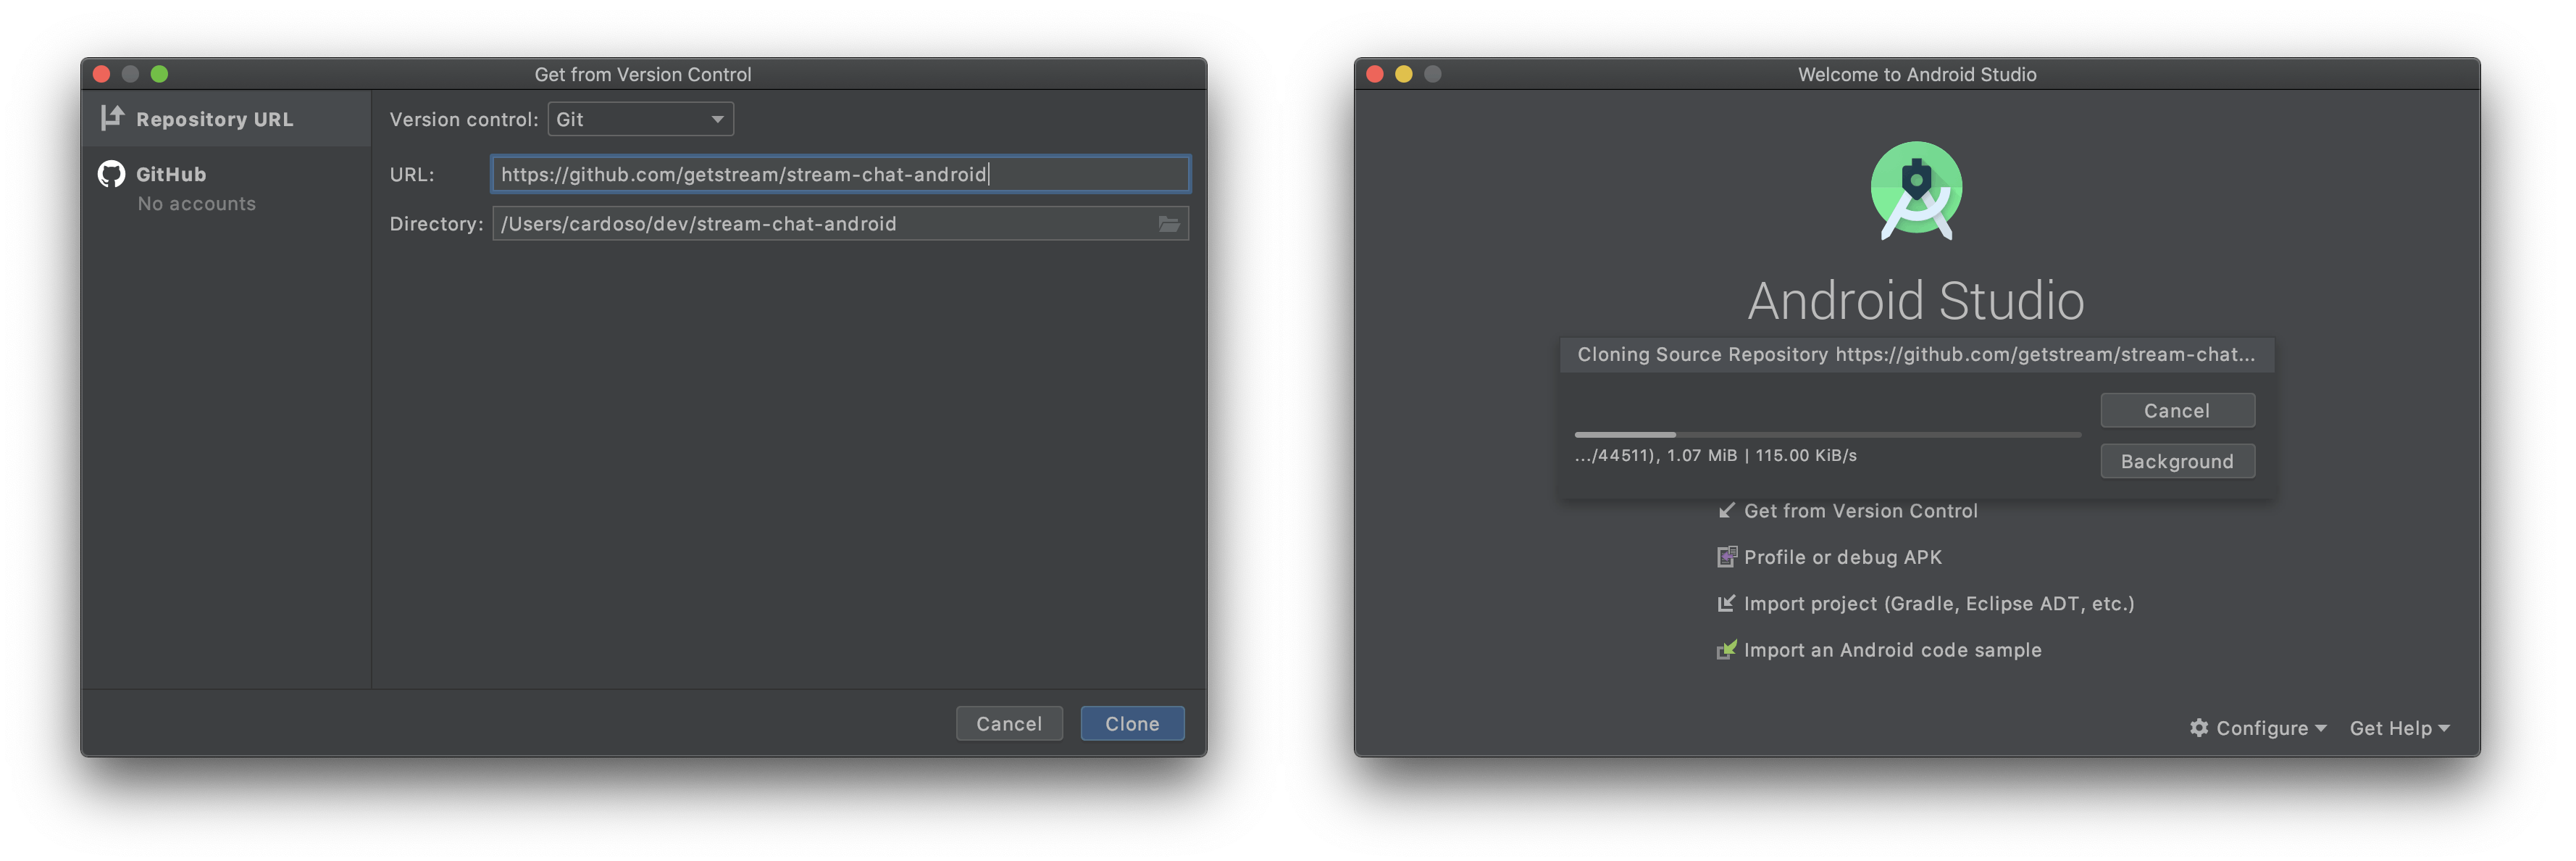Click the 'Get from Version Control' window title
This screenshot has width=2576, height=861.
click(643, 75)
